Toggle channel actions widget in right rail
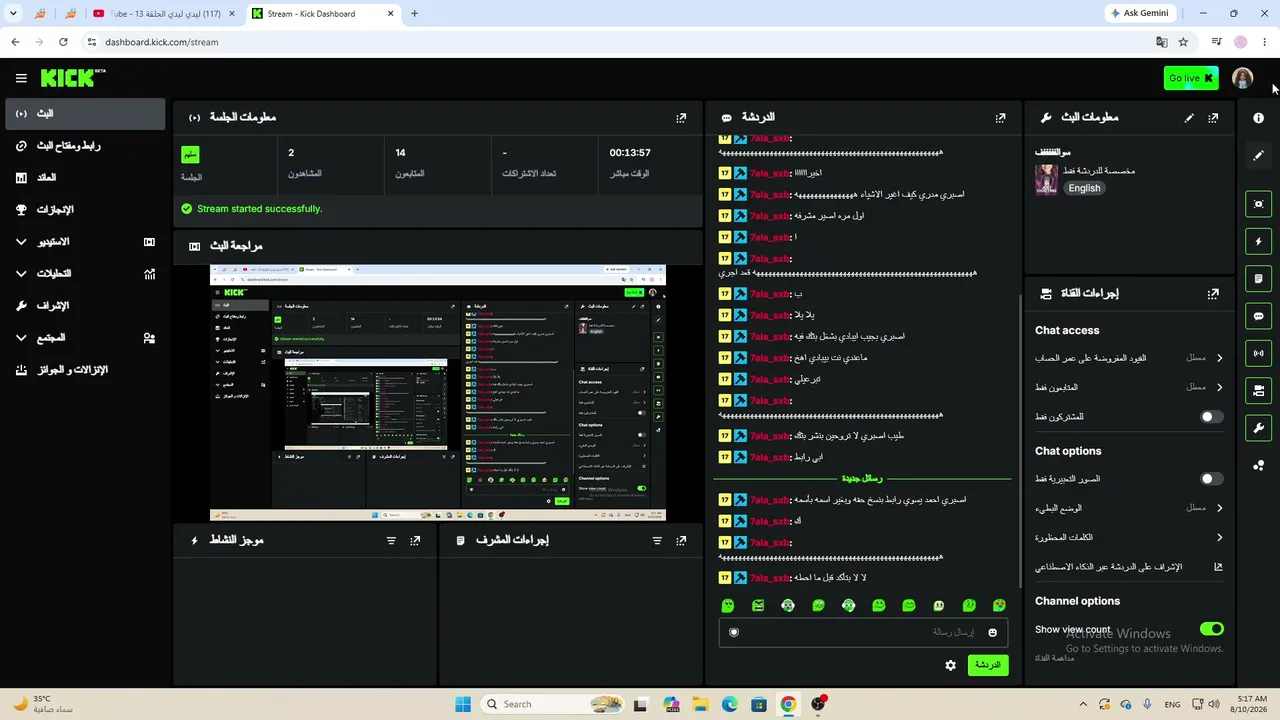 [x=1258, y=391]
